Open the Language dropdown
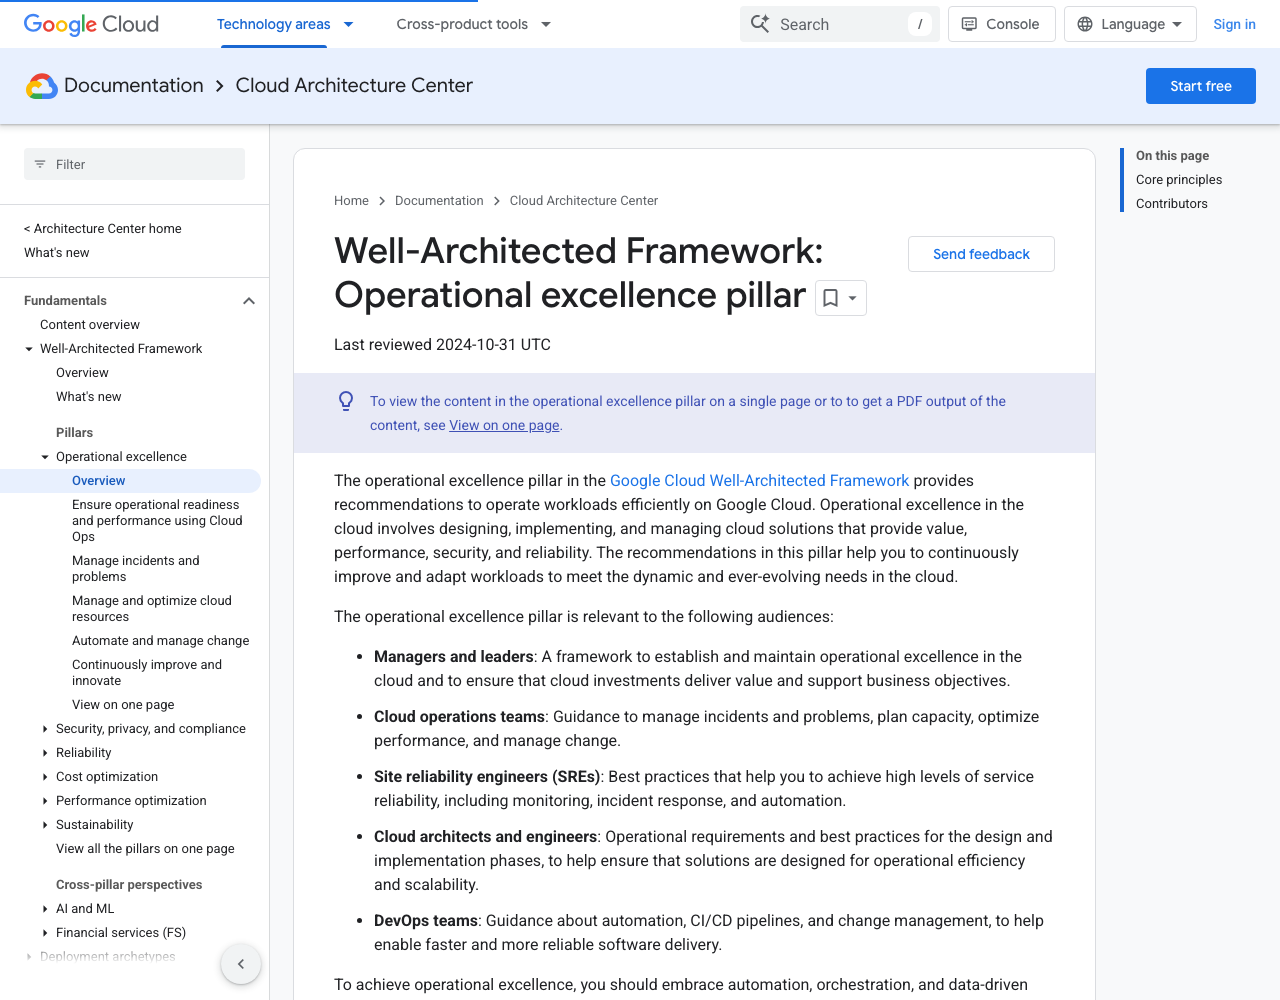Image resolution: width=1280 pixels, height=1000 pixels. [1130, 24]
